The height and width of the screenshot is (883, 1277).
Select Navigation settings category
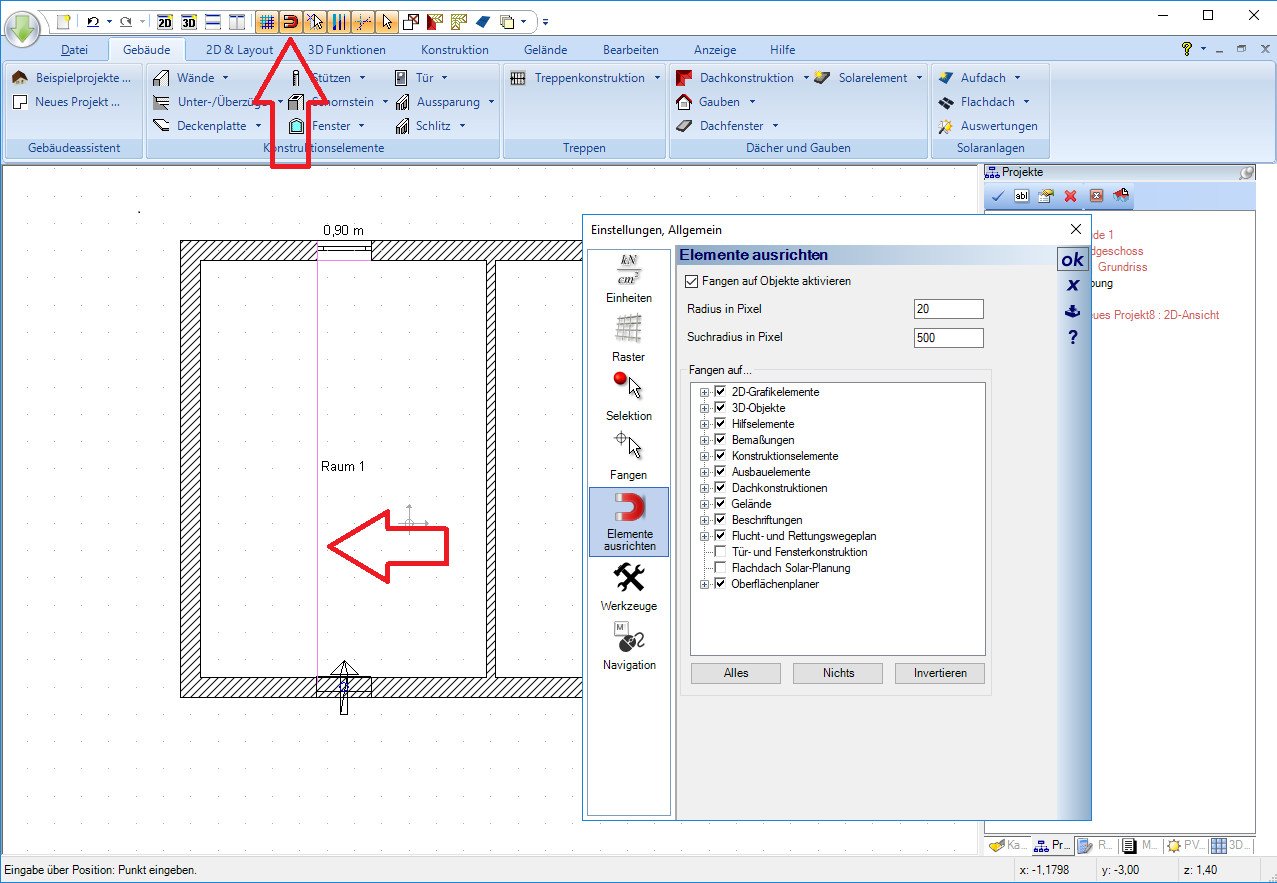click(x=628, y=646)
